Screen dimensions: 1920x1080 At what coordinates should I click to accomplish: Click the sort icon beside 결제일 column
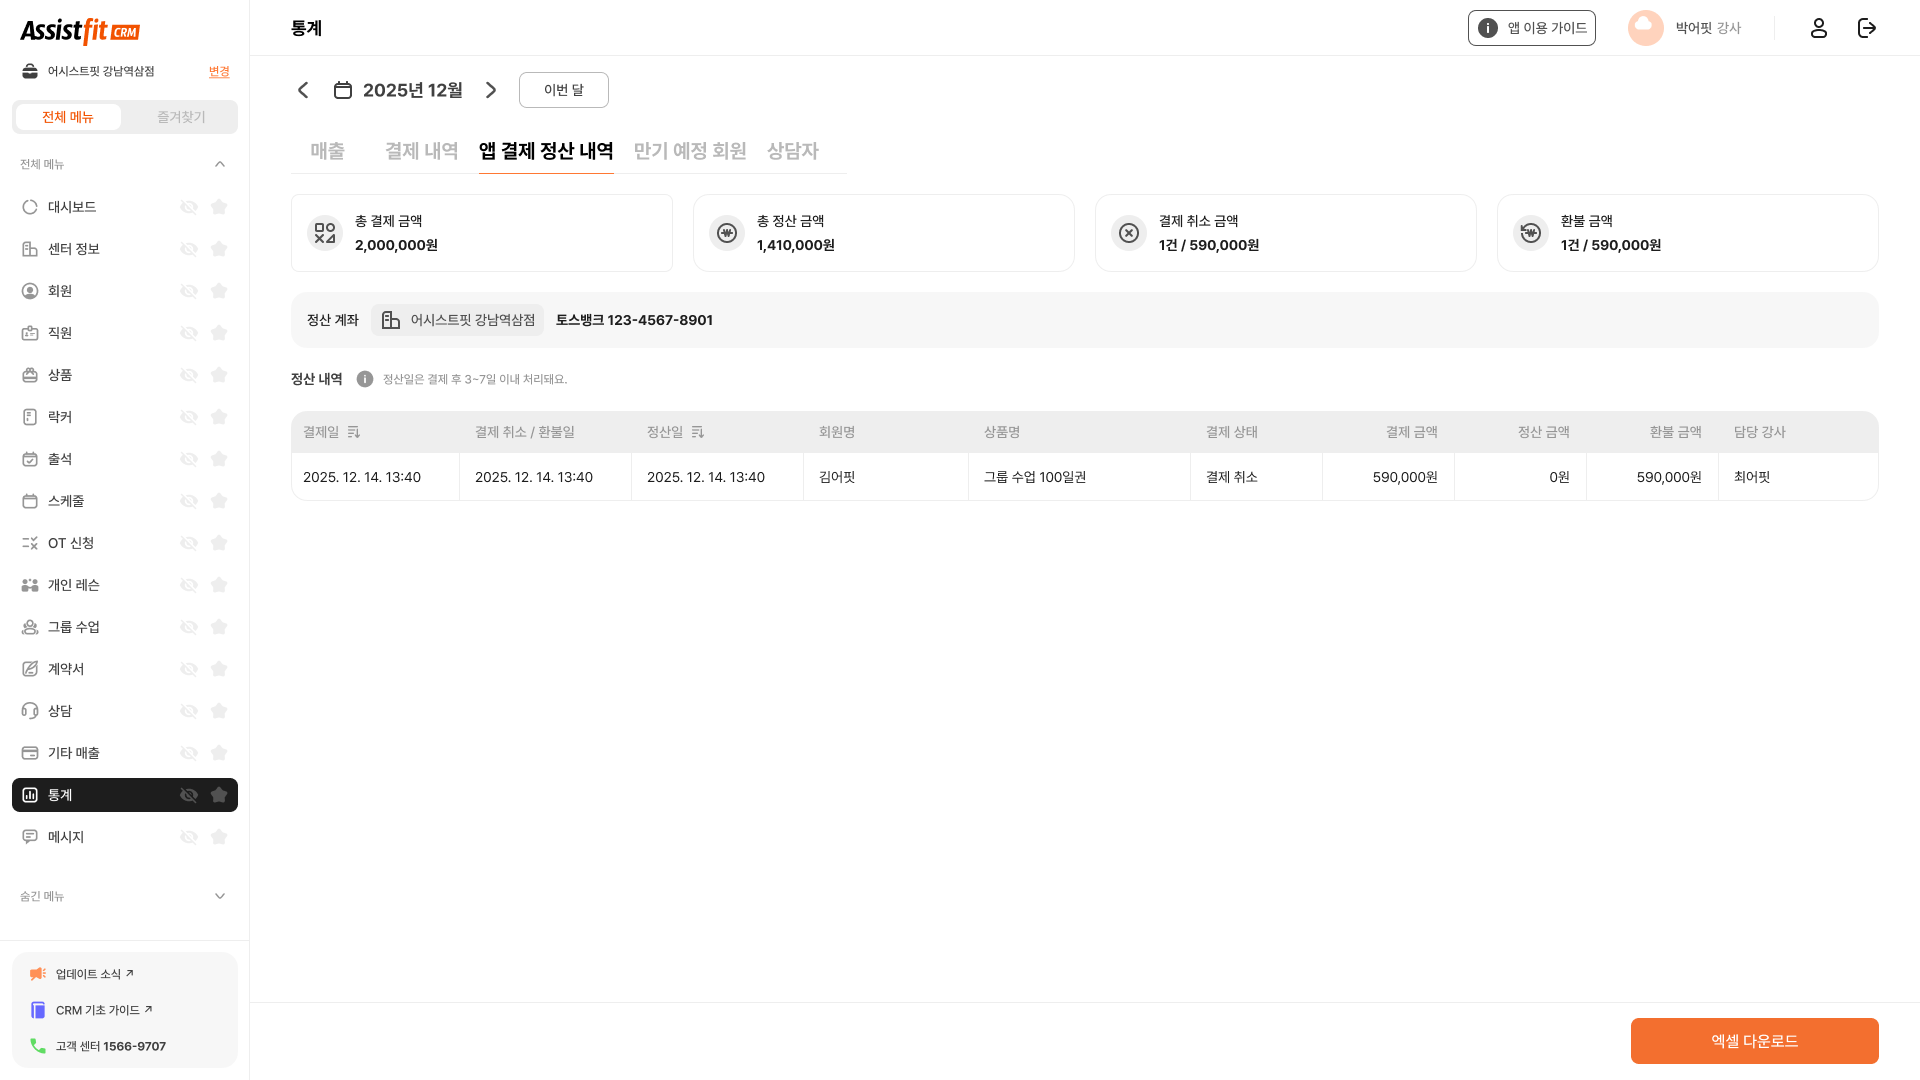tap(355, 432)
